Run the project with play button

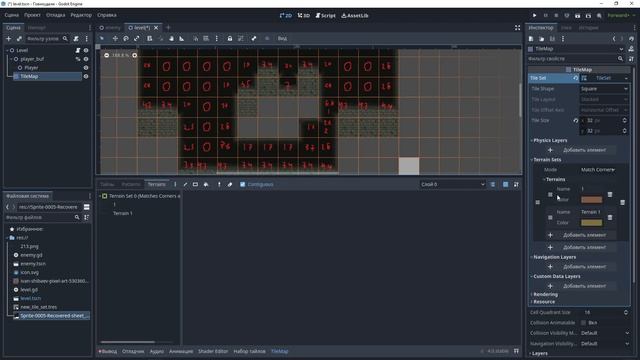[534, 16]
